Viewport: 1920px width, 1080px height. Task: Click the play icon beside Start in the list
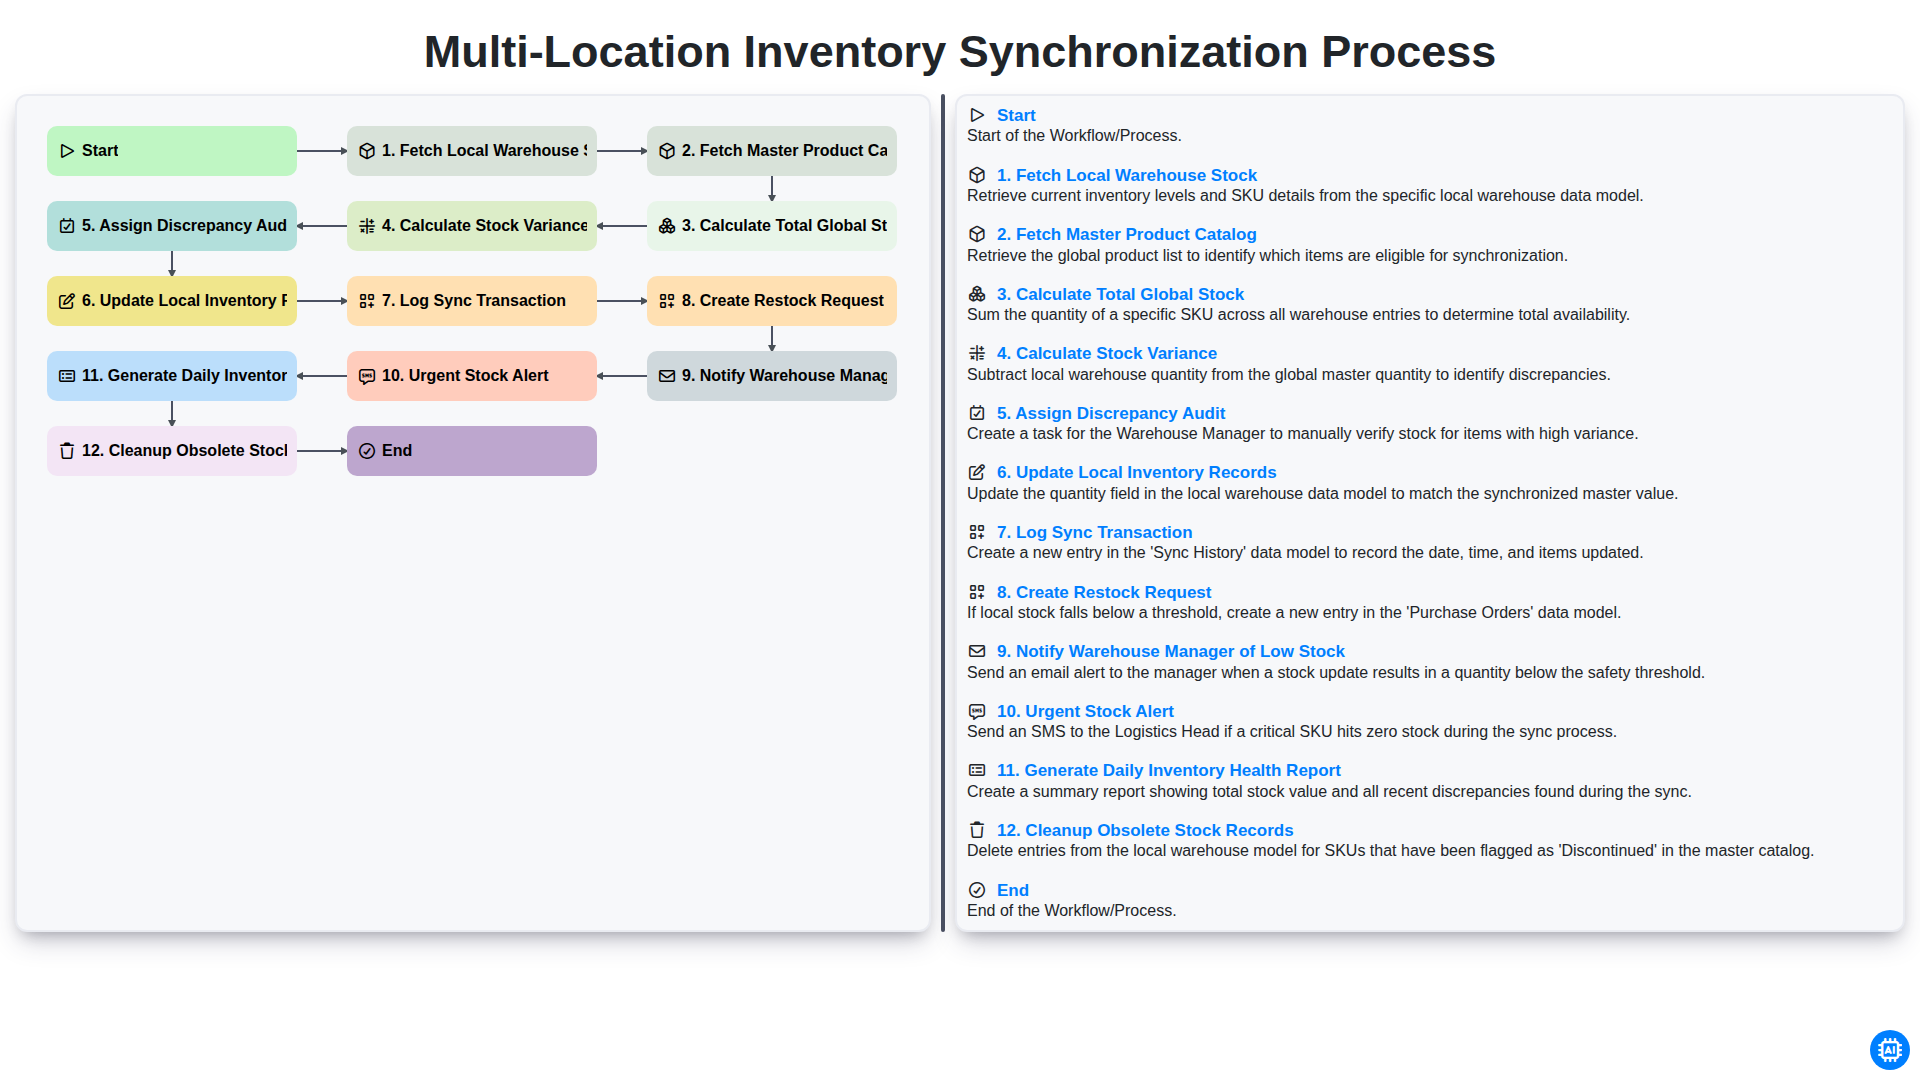point(977,116)
